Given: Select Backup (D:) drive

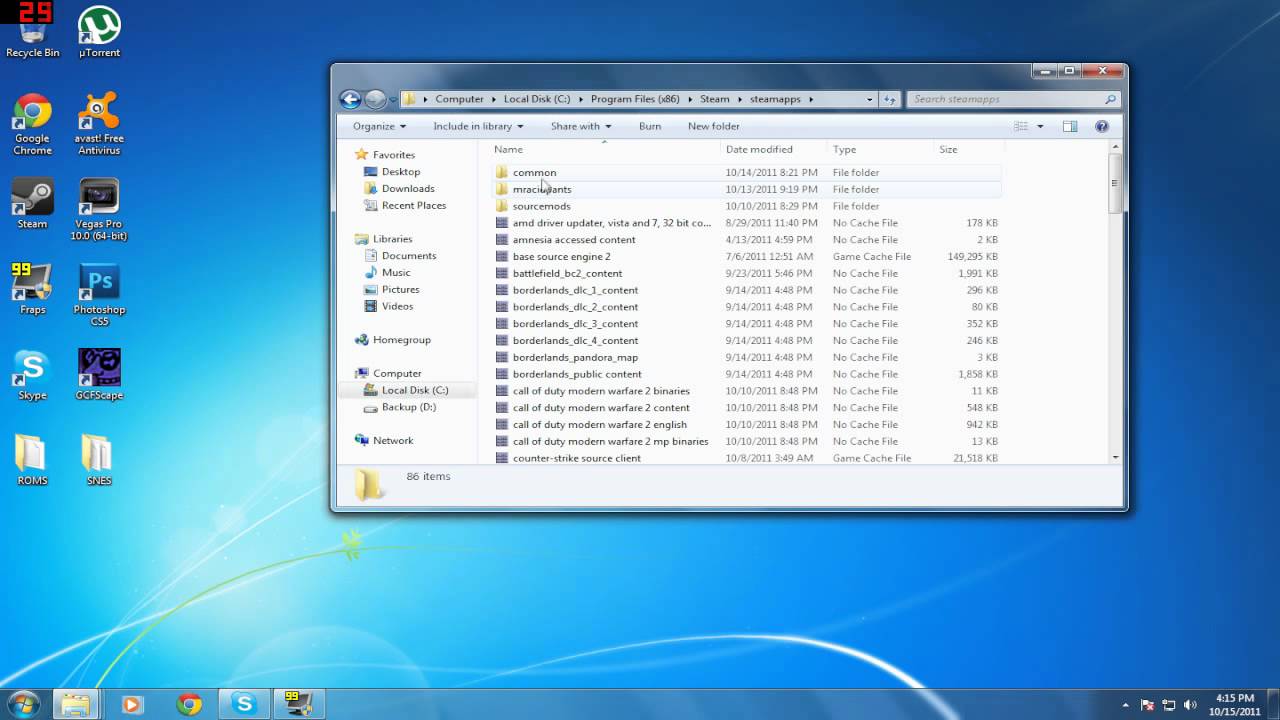Looking at the screenshot, I should [x=408, y=407].
